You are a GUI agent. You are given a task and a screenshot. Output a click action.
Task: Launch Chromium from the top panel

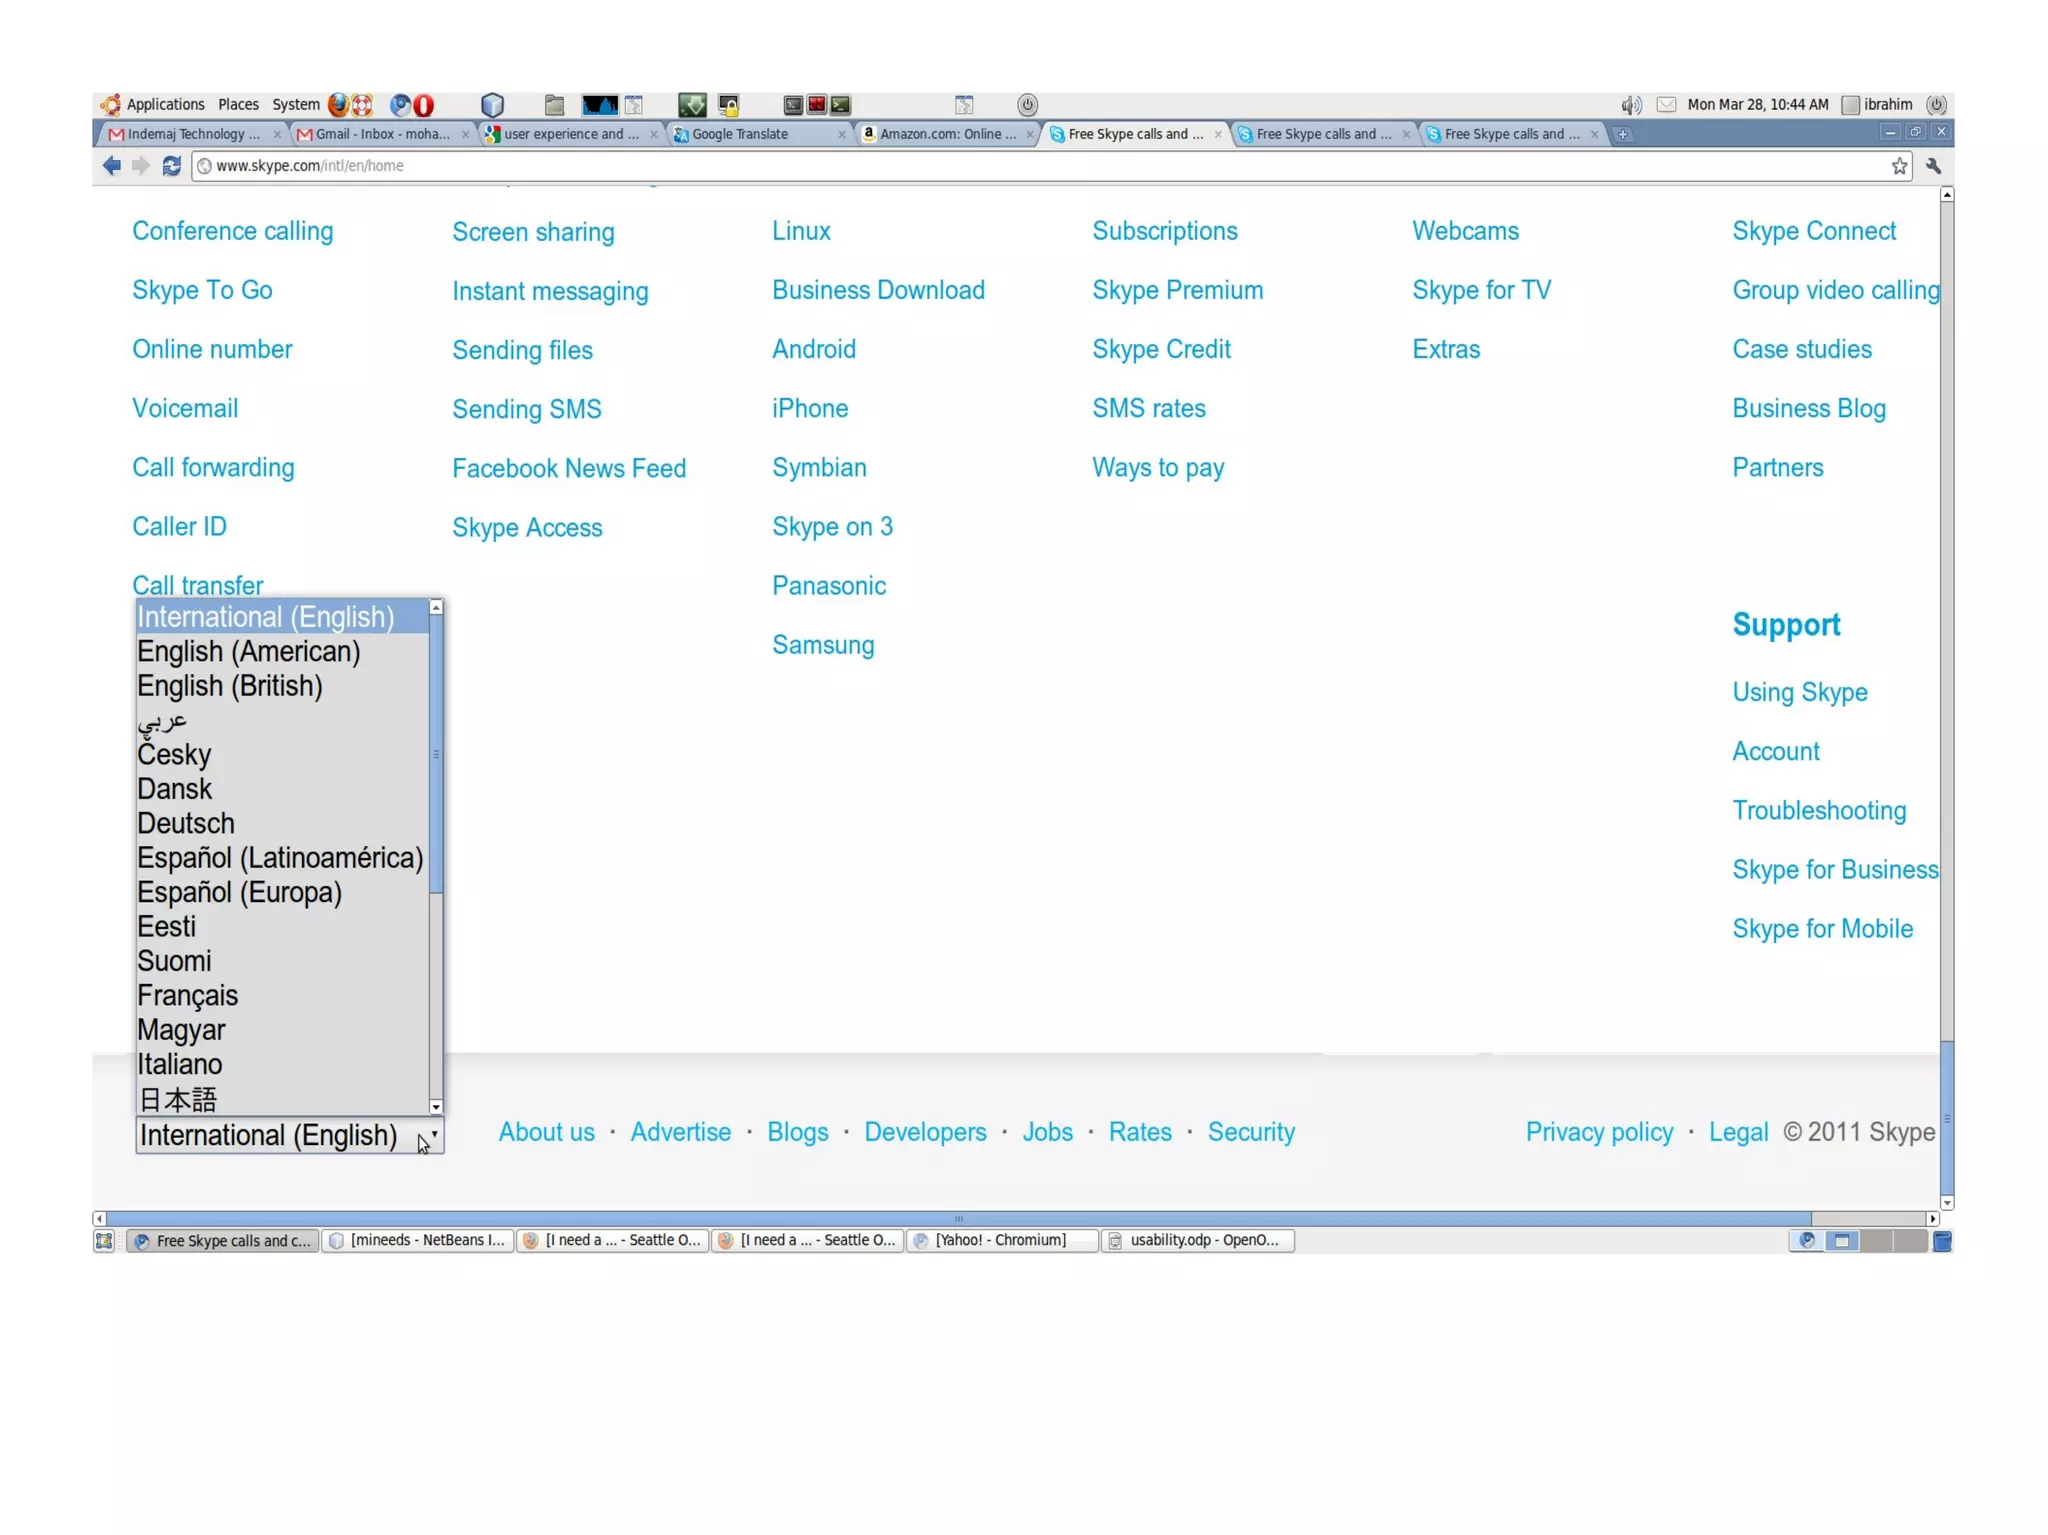400,104
